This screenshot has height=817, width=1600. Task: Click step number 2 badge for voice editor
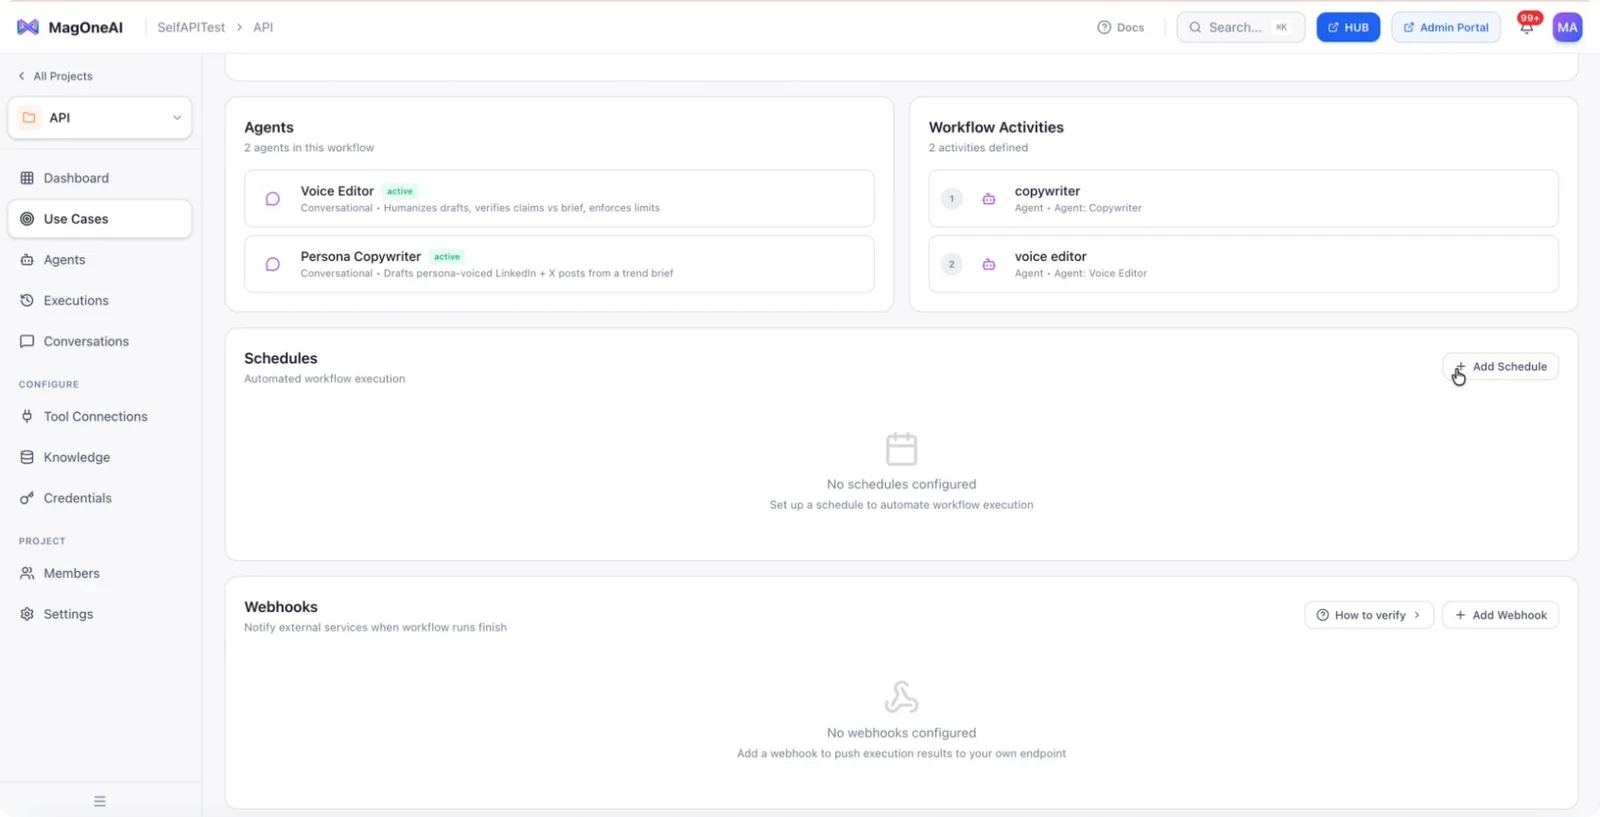click(951, 264)
